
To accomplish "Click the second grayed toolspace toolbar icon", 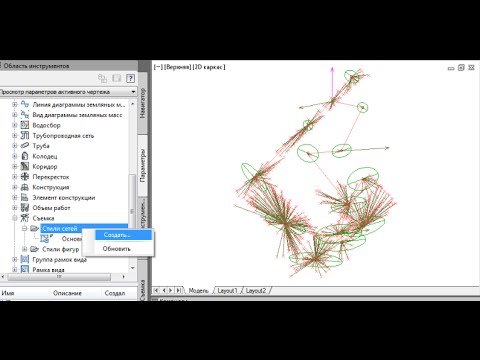I will click(116, 78).
